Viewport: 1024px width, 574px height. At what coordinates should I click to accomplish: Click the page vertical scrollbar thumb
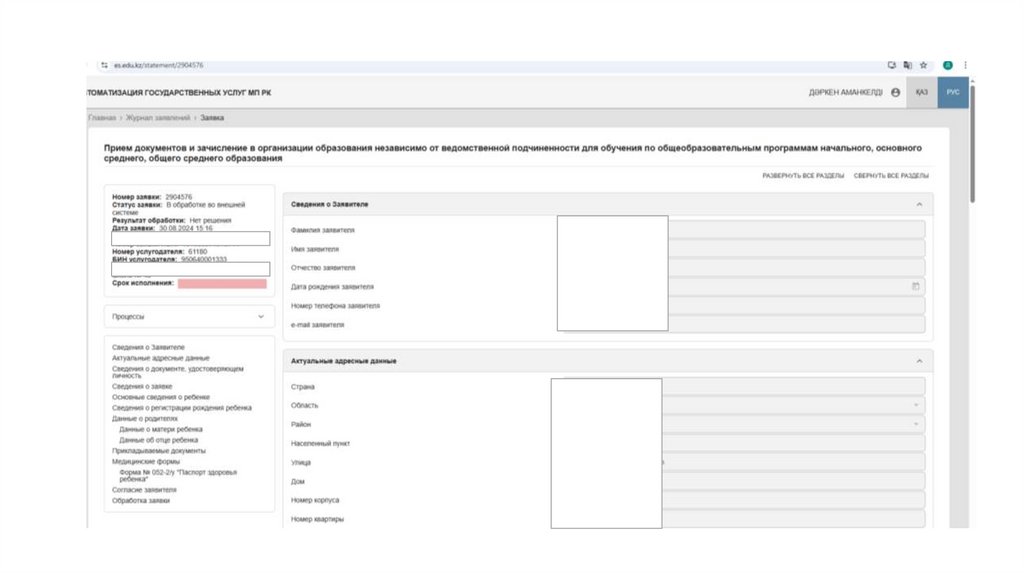pos(972,142)
